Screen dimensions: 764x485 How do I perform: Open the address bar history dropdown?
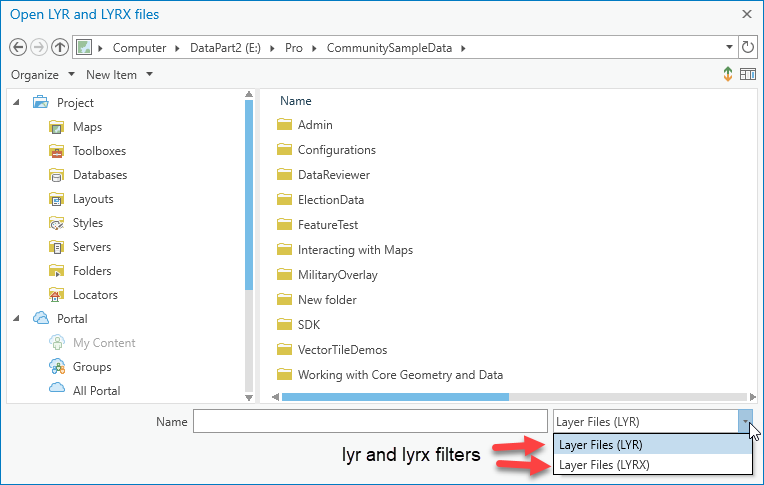729,47
